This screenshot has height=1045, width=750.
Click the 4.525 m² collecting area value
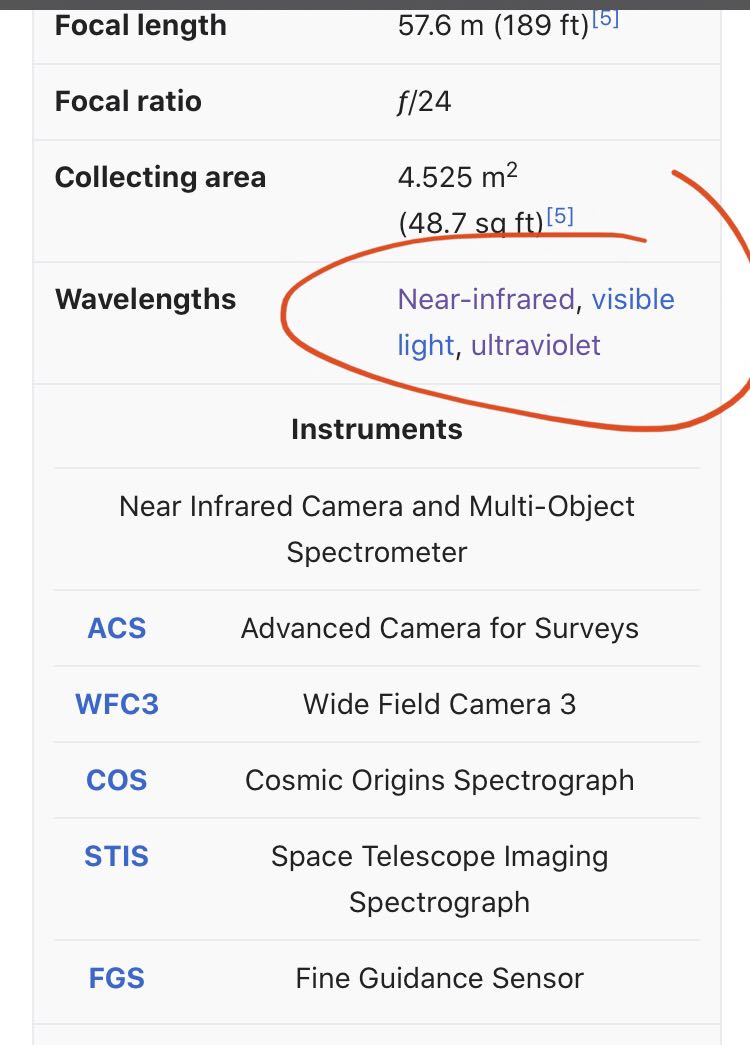point(457,176)
